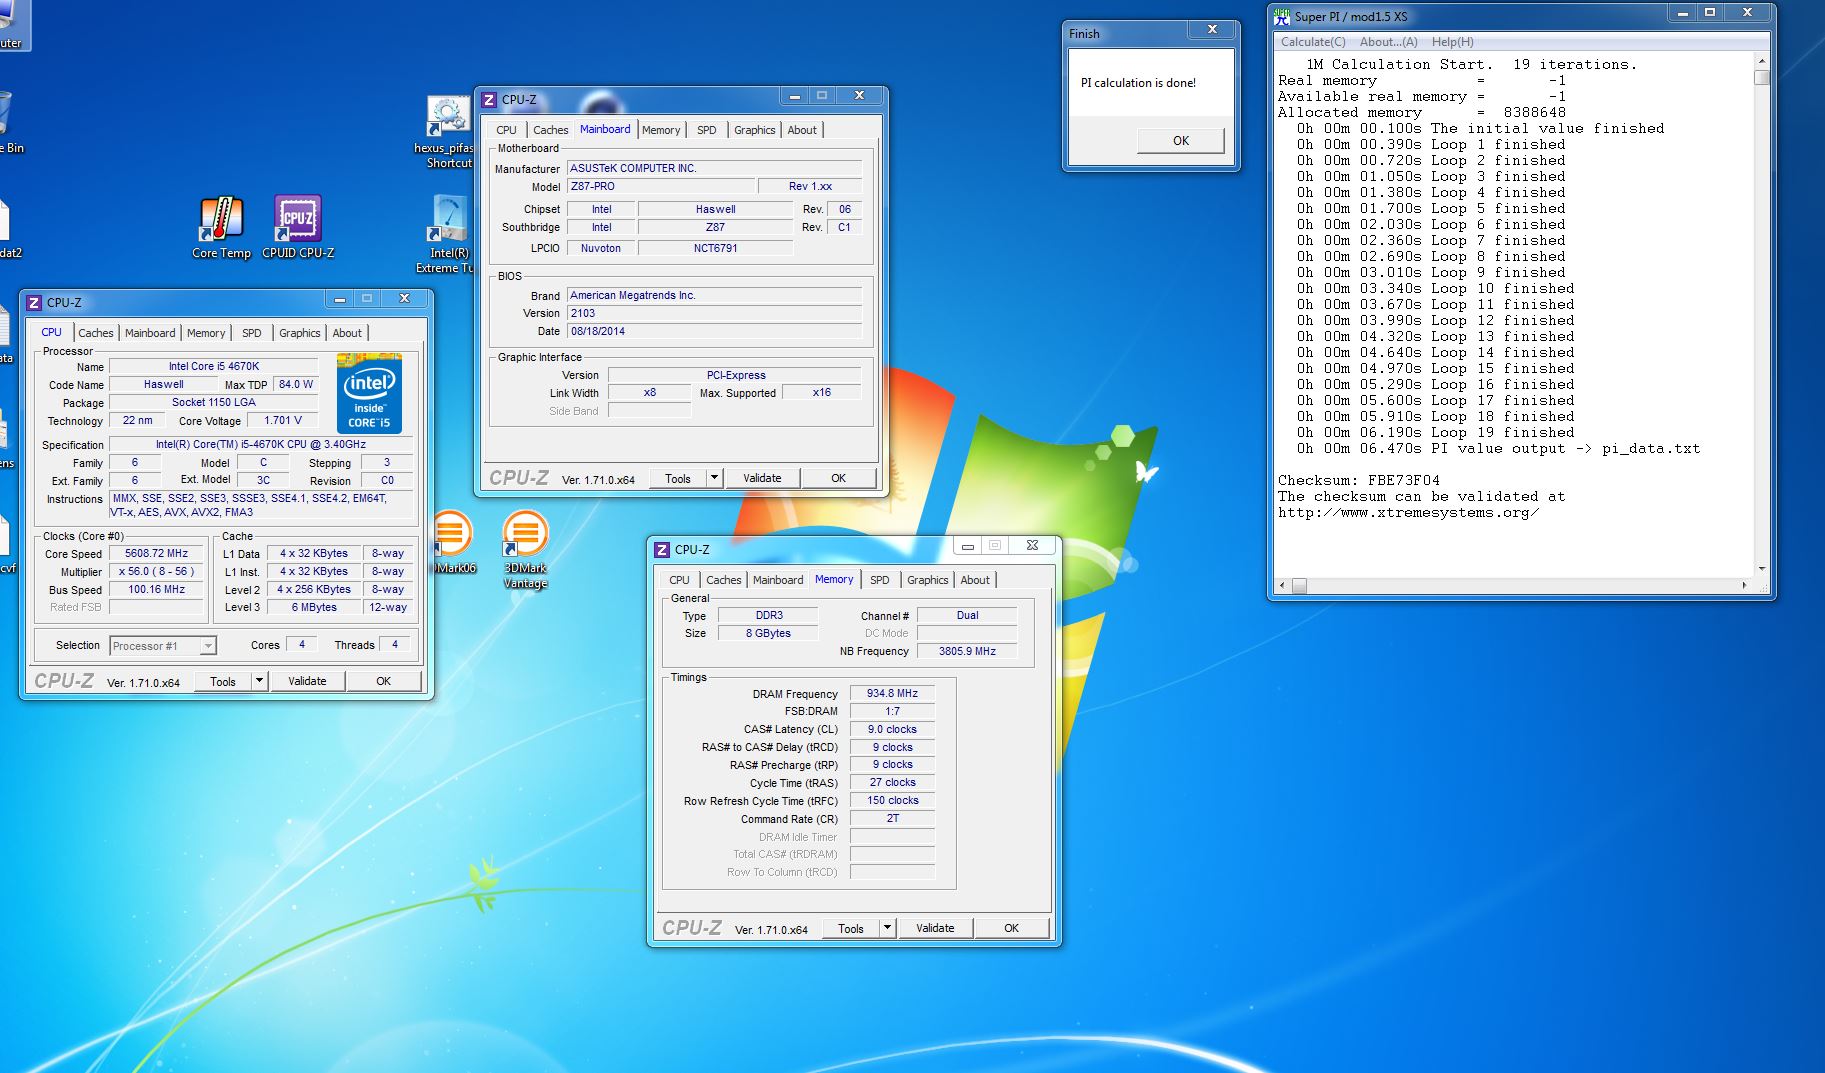Click the Manufacturer ASUSTeK COMPUTER INC. field
The width and height of the screenshot is (1825, 1073).
point(714,168)
